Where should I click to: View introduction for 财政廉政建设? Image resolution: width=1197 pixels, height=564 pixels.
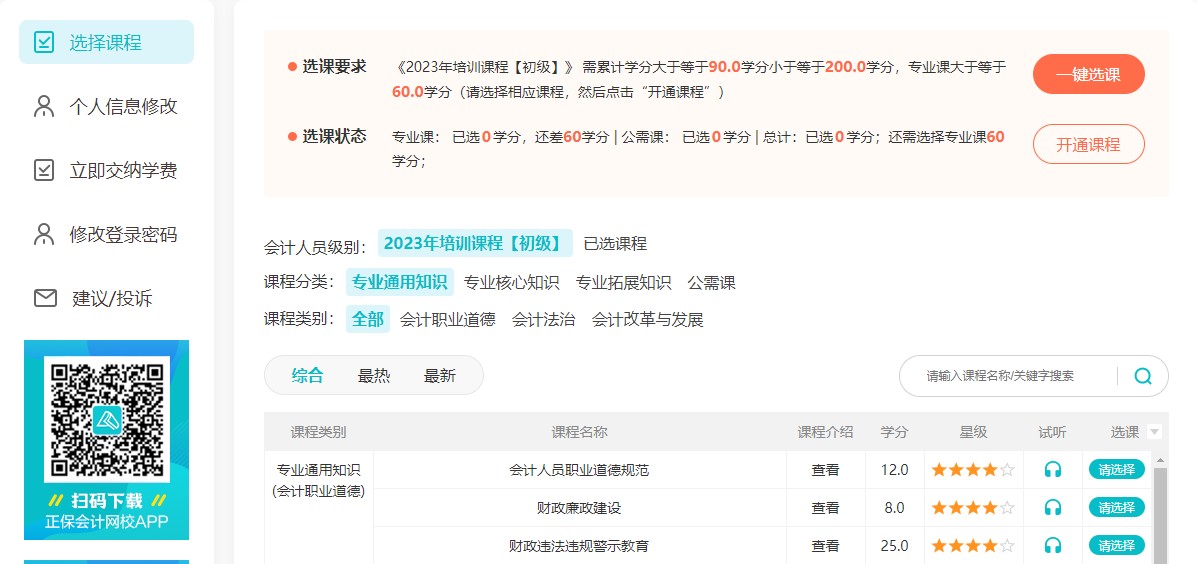pyautogui.click(x=825, y=508)
